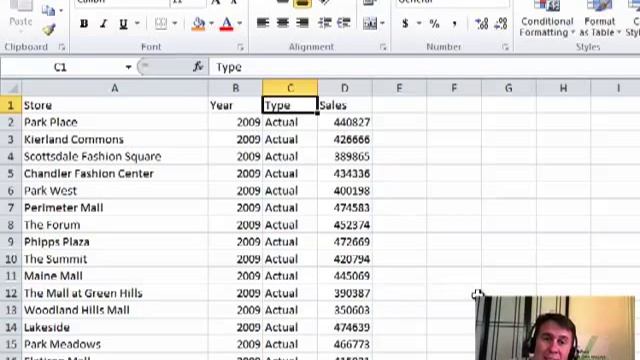Image resolution: width=640 pixels, height=360 pixels.
Task: Click the Insert Function fx button
Action: pos(198,67)
